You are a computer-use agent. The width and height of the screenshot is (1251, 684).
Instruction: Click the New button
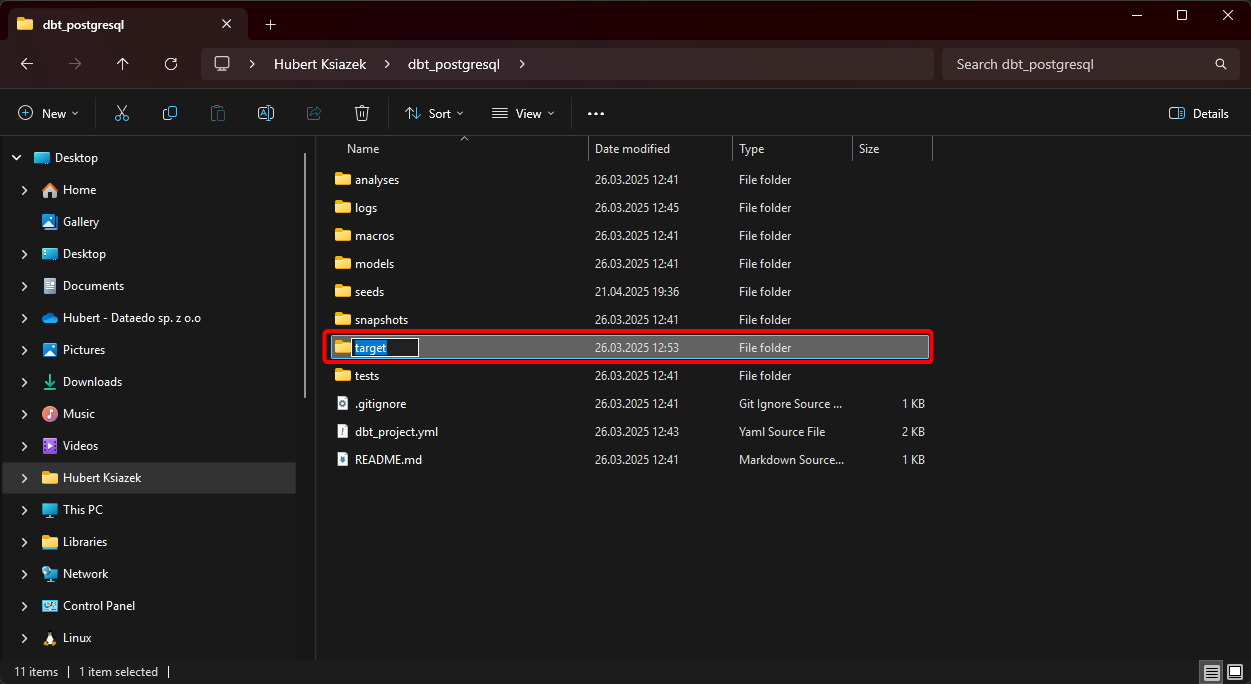(48, 114)
